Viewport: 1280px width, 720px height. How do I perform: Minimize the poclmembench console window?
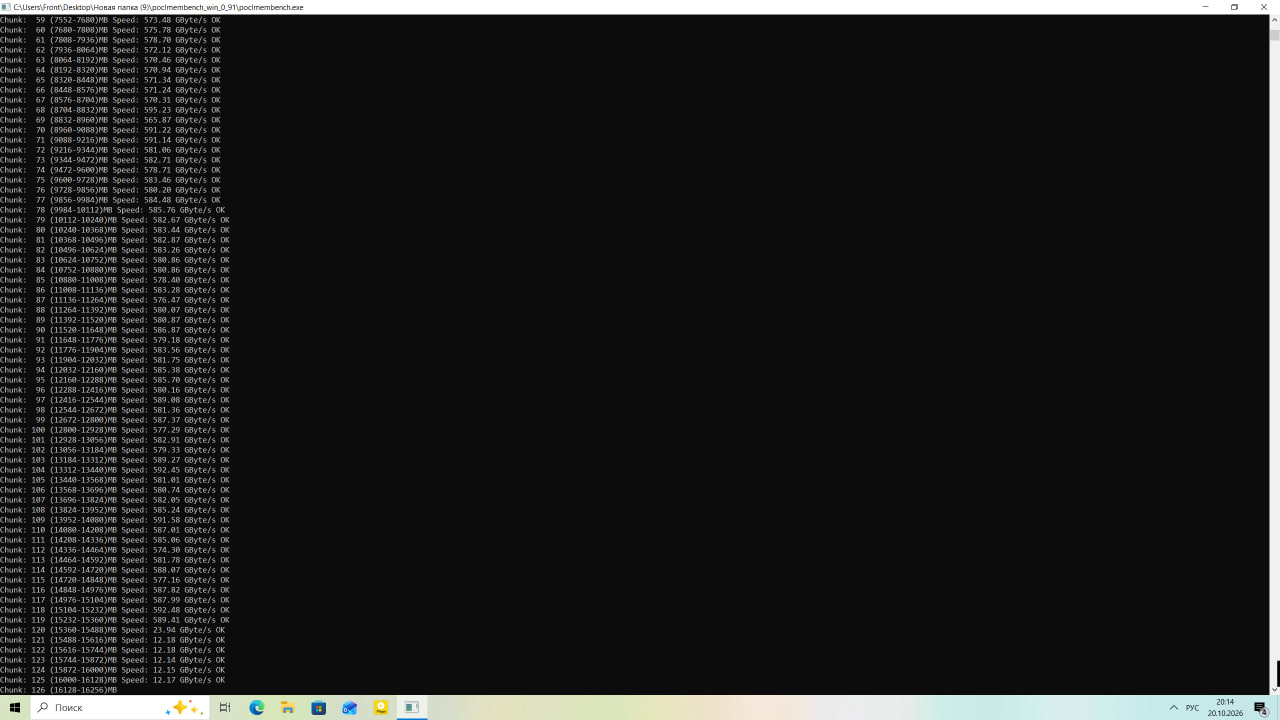click(1205, 7)
